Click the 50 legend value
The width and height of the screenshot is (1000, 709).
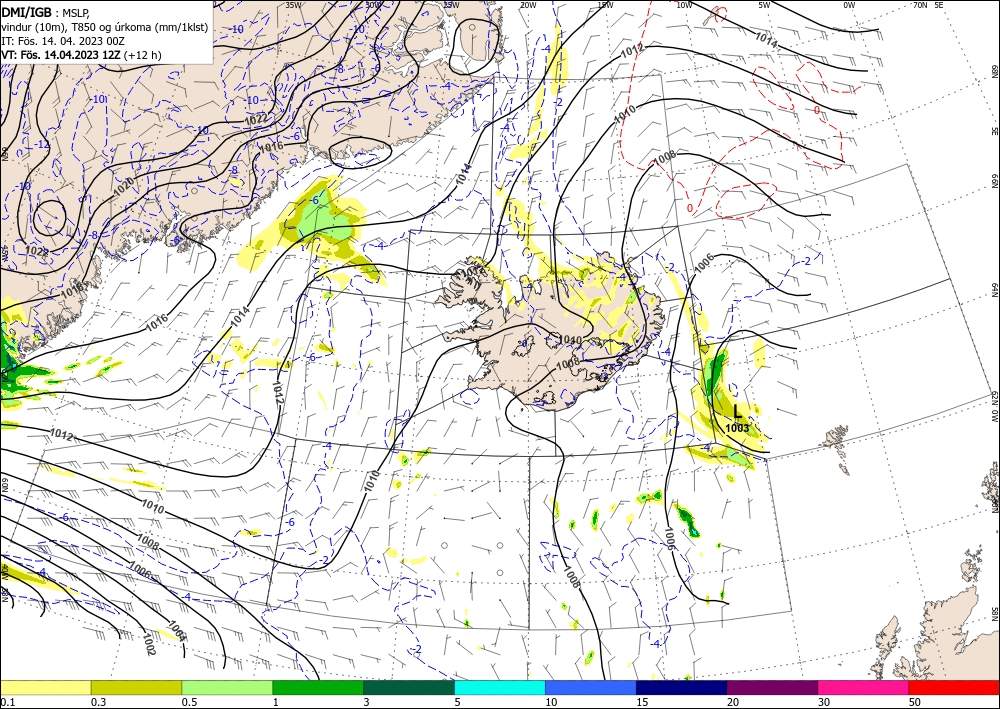(x=915, y=702)
